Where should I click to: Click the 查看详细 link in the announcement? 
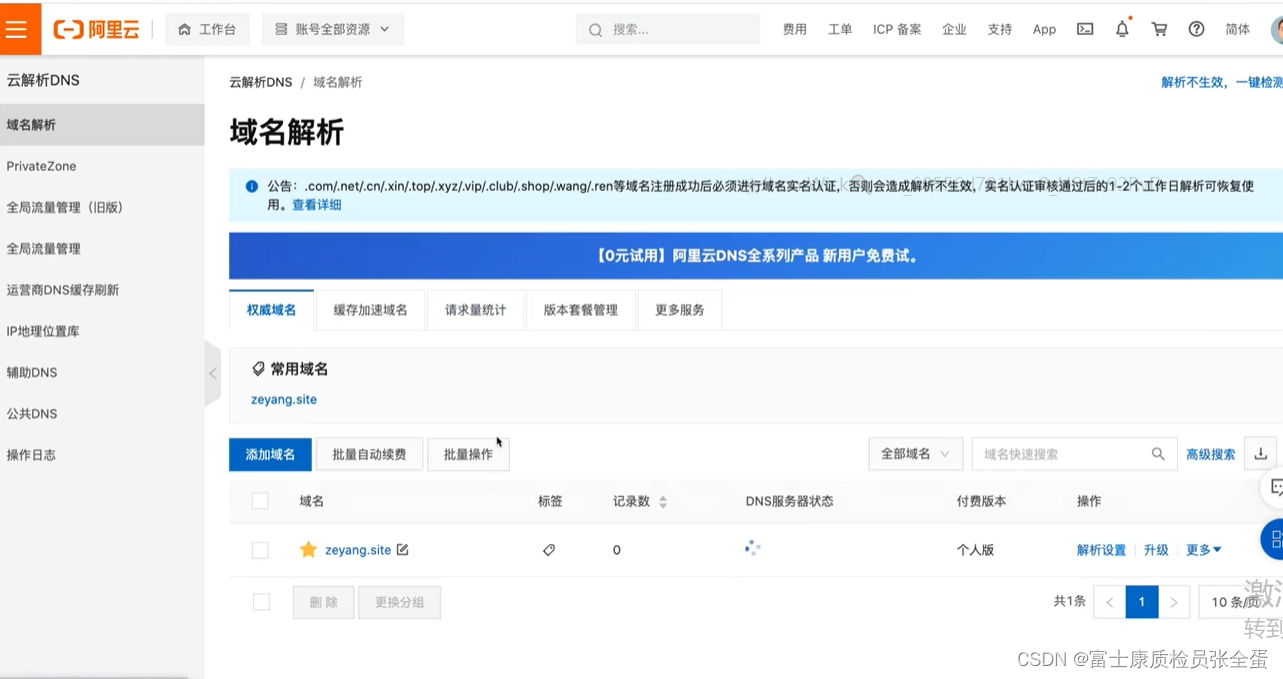pos(316,205)
